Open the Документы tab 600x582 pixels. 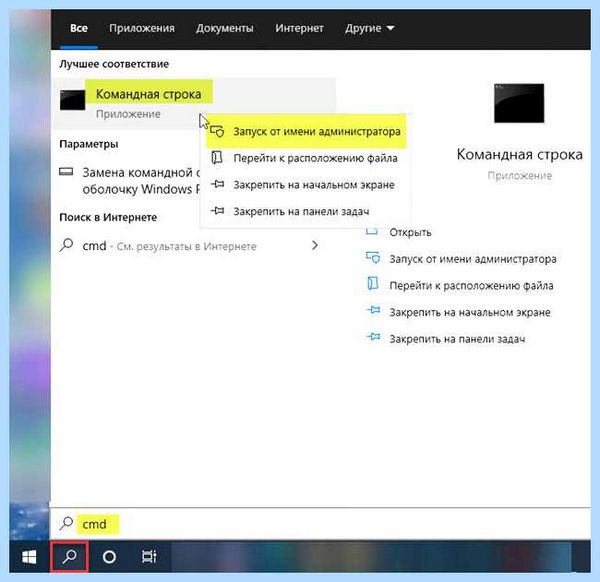click(x=225, y=28)
